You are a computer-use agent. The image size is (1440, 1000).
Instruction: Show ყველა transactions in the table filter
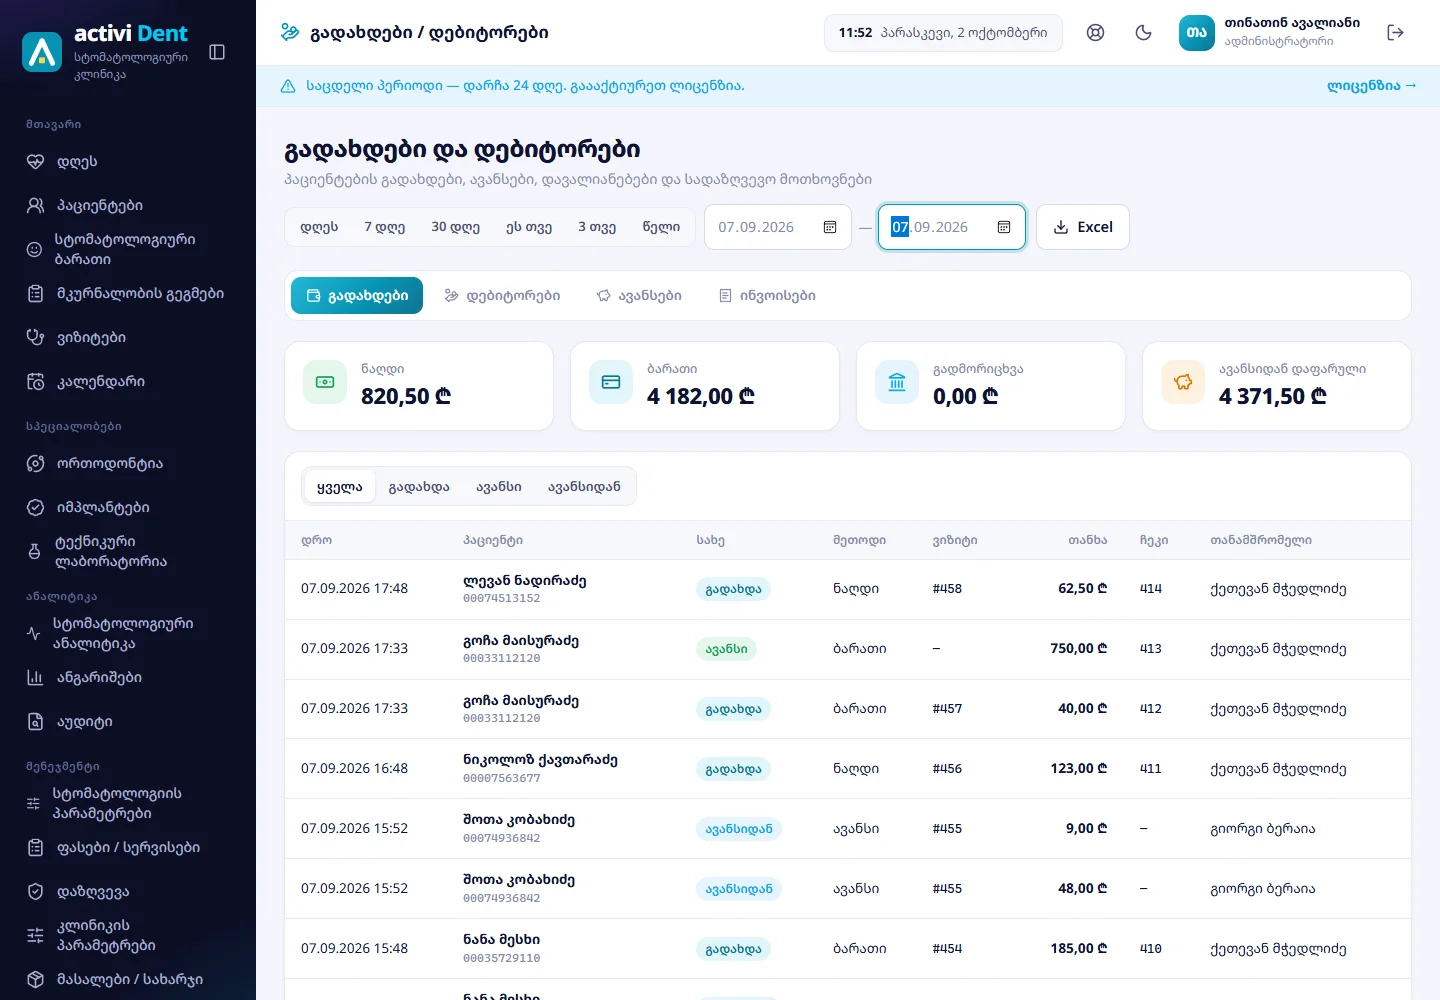click(340, 487)
